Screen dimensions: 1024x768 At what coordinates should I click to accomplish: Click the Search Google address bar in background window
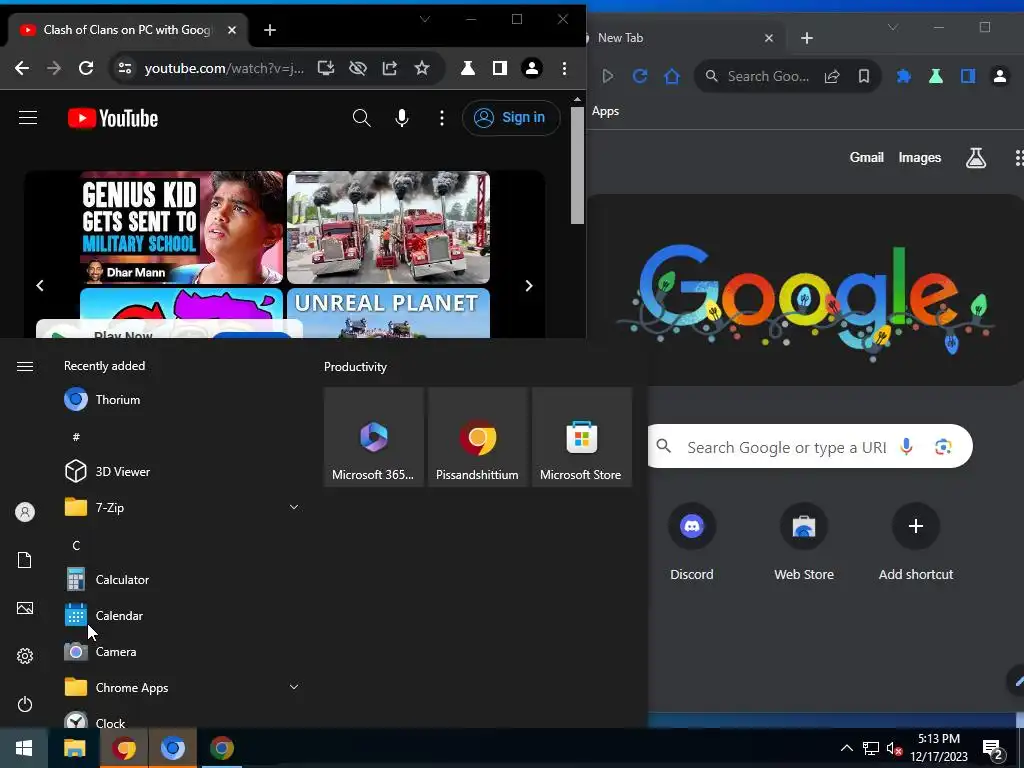point(768,76)
